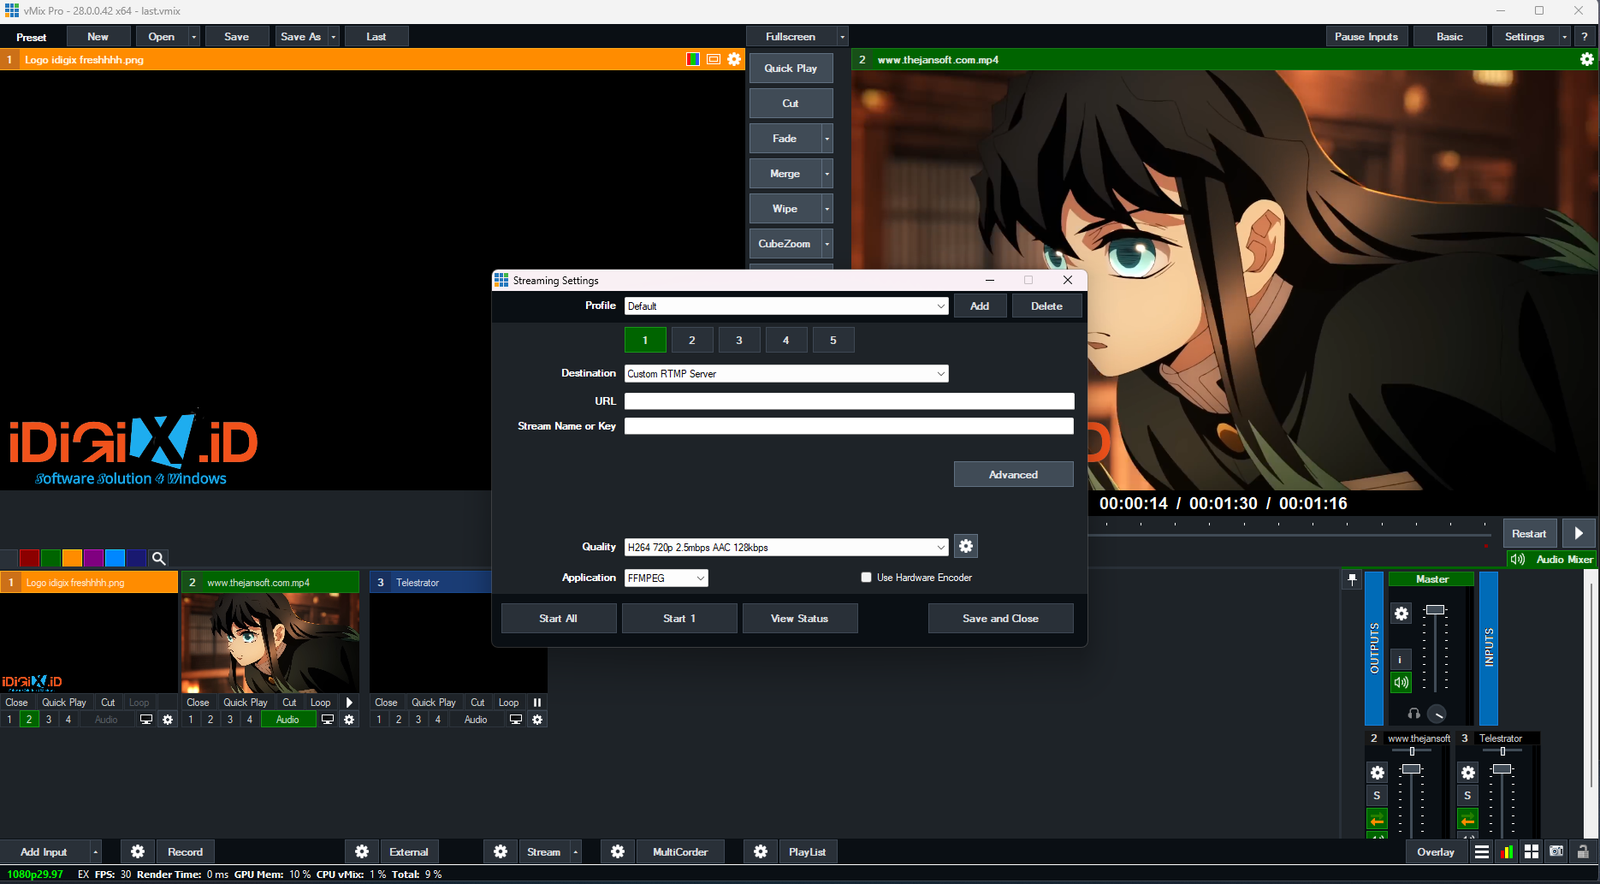This screenshot has width=1600, height=884.
Task: Open Quality H264 720p dropdown
Action: 786,547
